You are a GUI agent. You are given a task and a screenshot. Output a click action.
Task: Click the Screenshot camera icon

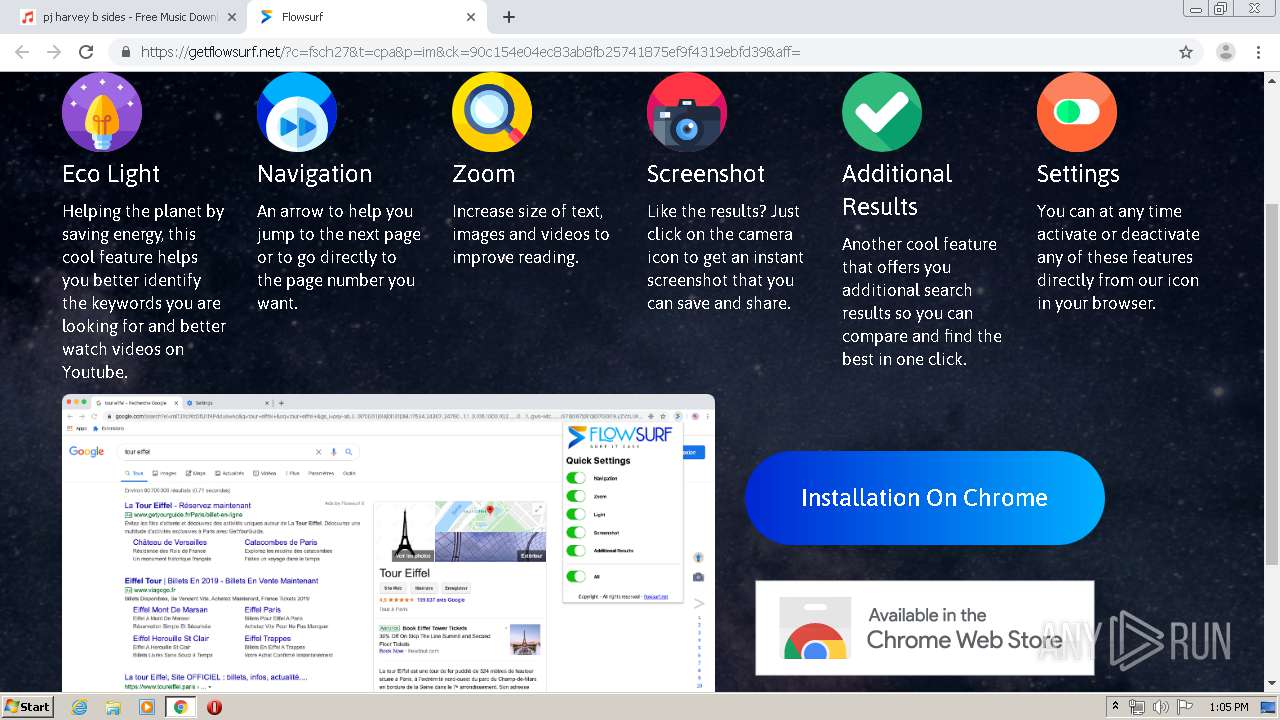tap(687, 112)
